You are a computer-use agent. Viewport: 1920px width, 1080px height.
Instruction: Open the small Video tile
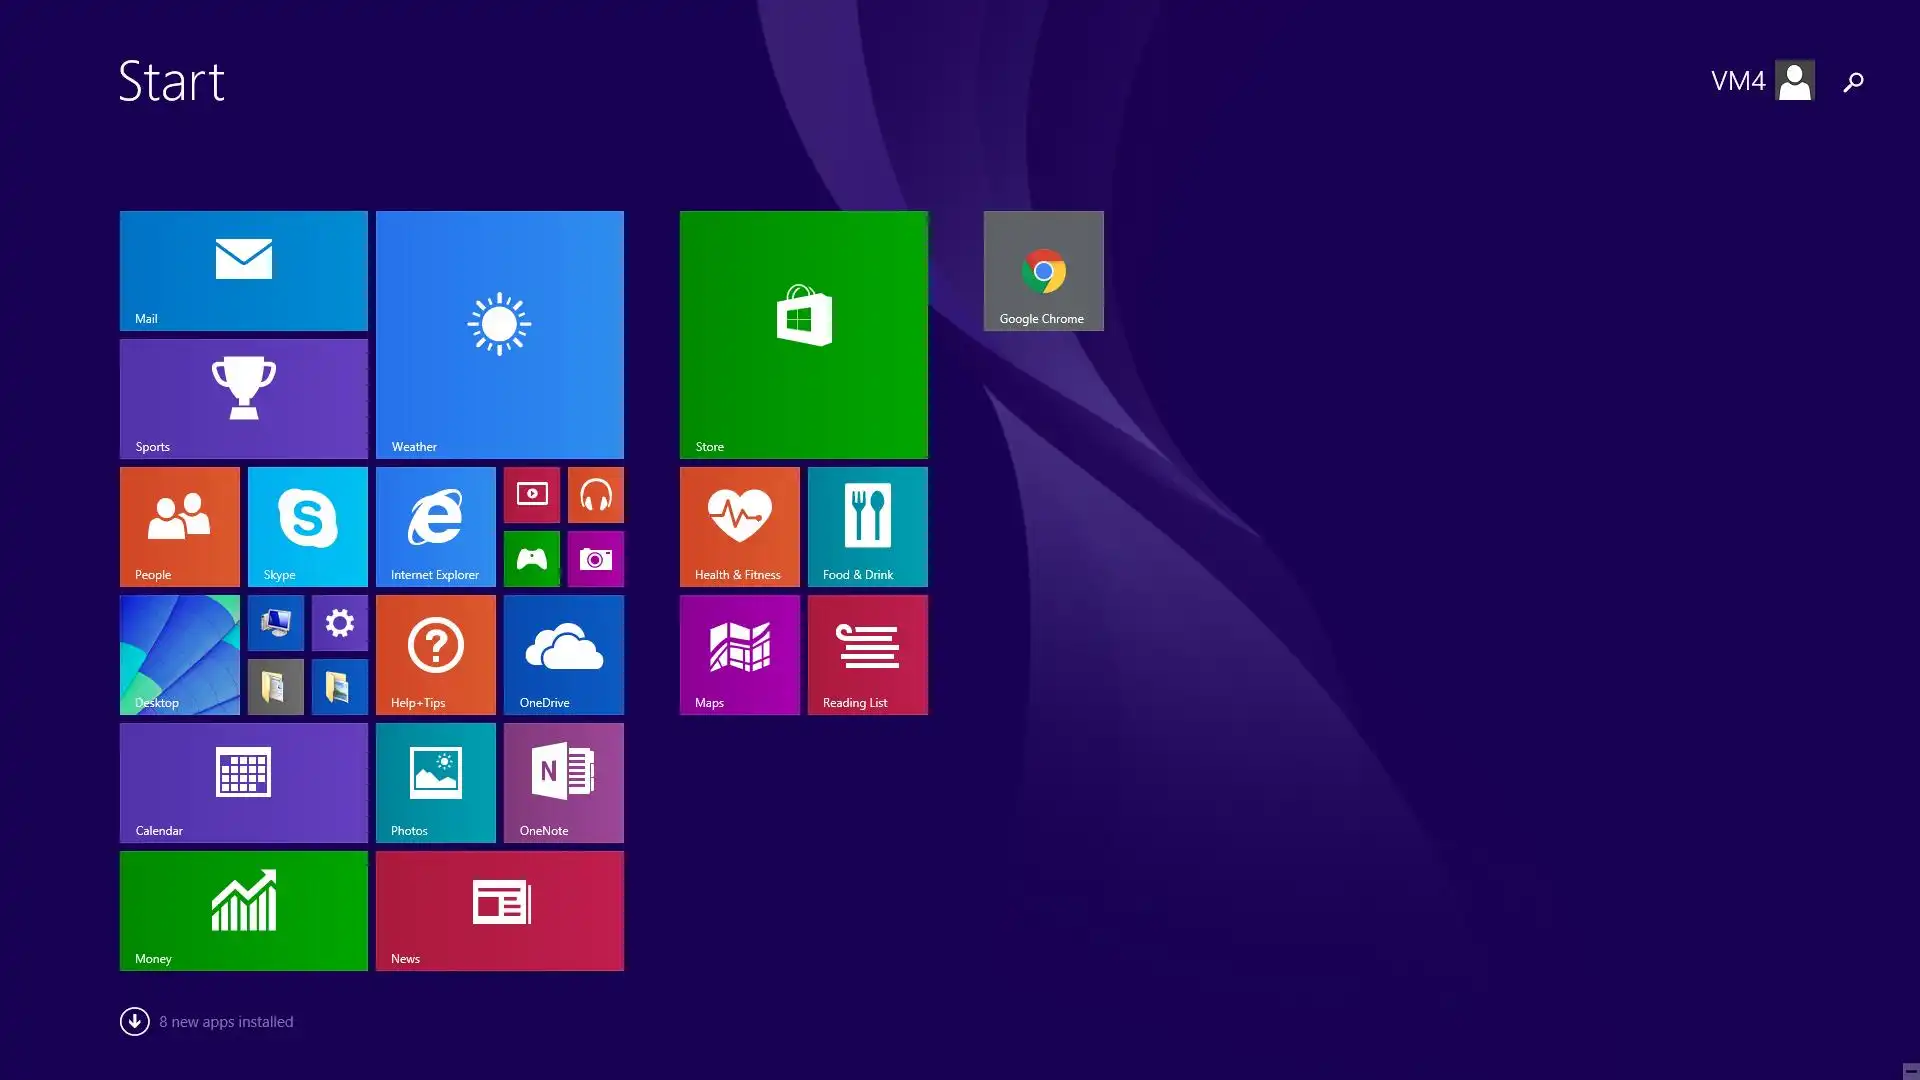(531, 494)
